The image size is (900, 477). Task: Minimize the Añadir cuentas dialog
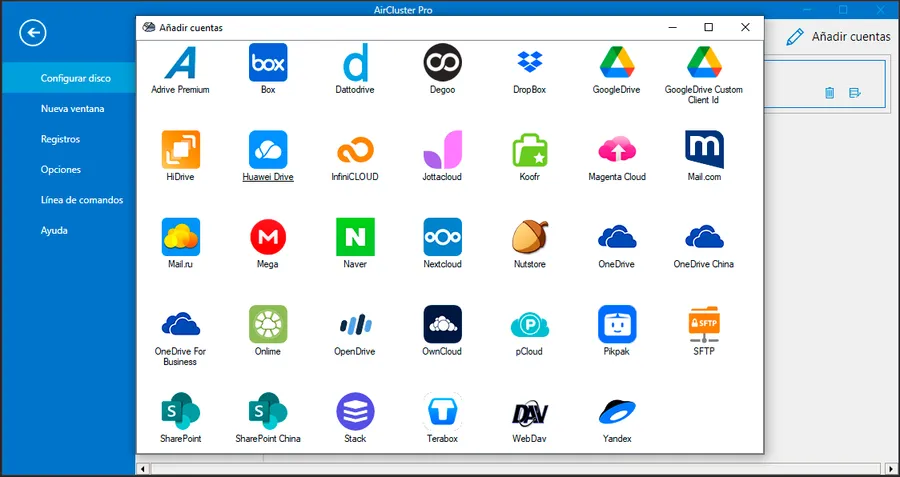coord(673,28)
